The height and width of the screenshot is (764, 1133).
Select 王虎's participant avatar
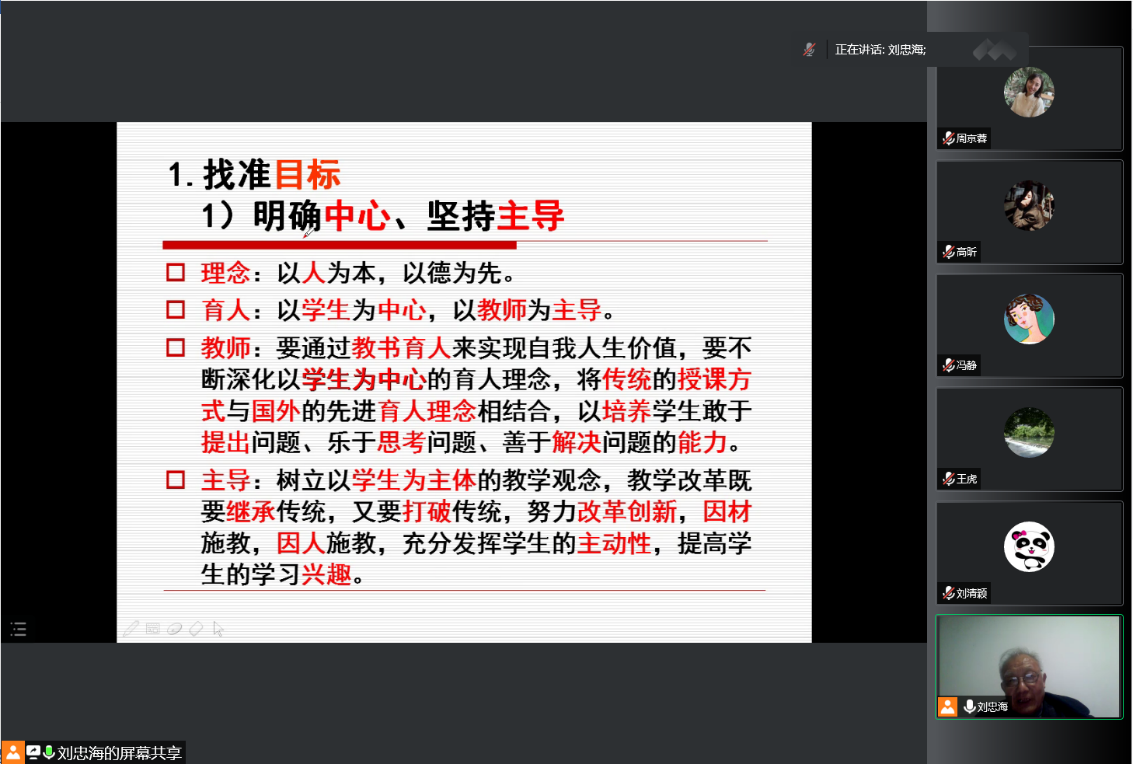pos(1029,433)
